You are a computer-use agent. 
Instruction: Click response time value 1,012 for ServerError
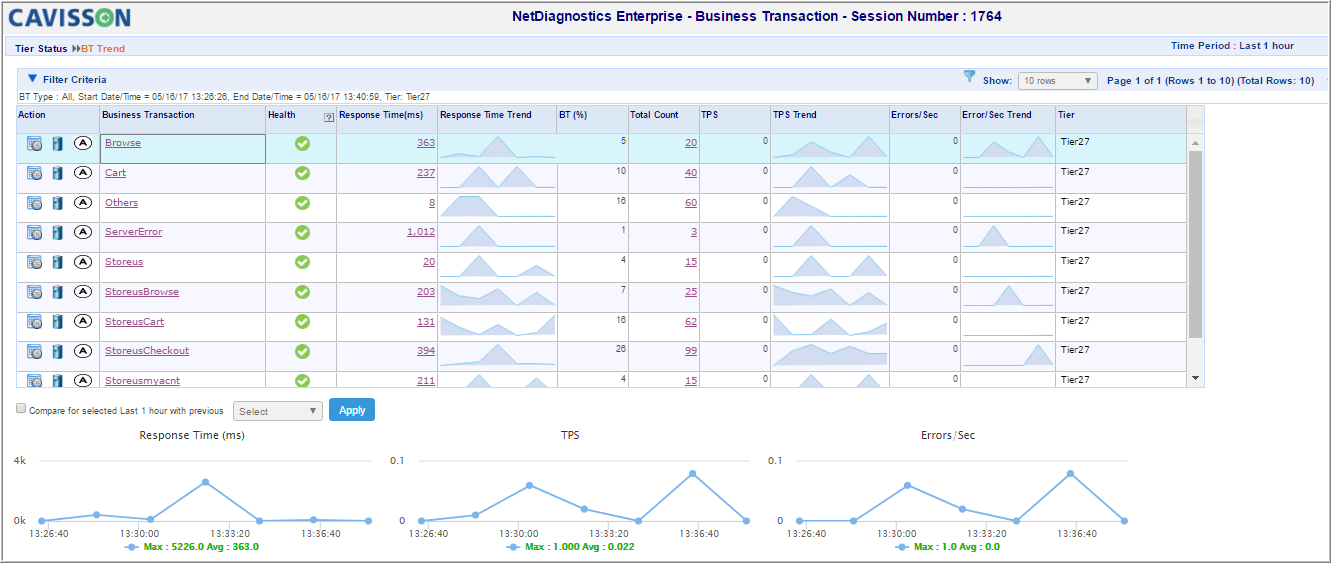click(x=421, y=232)
